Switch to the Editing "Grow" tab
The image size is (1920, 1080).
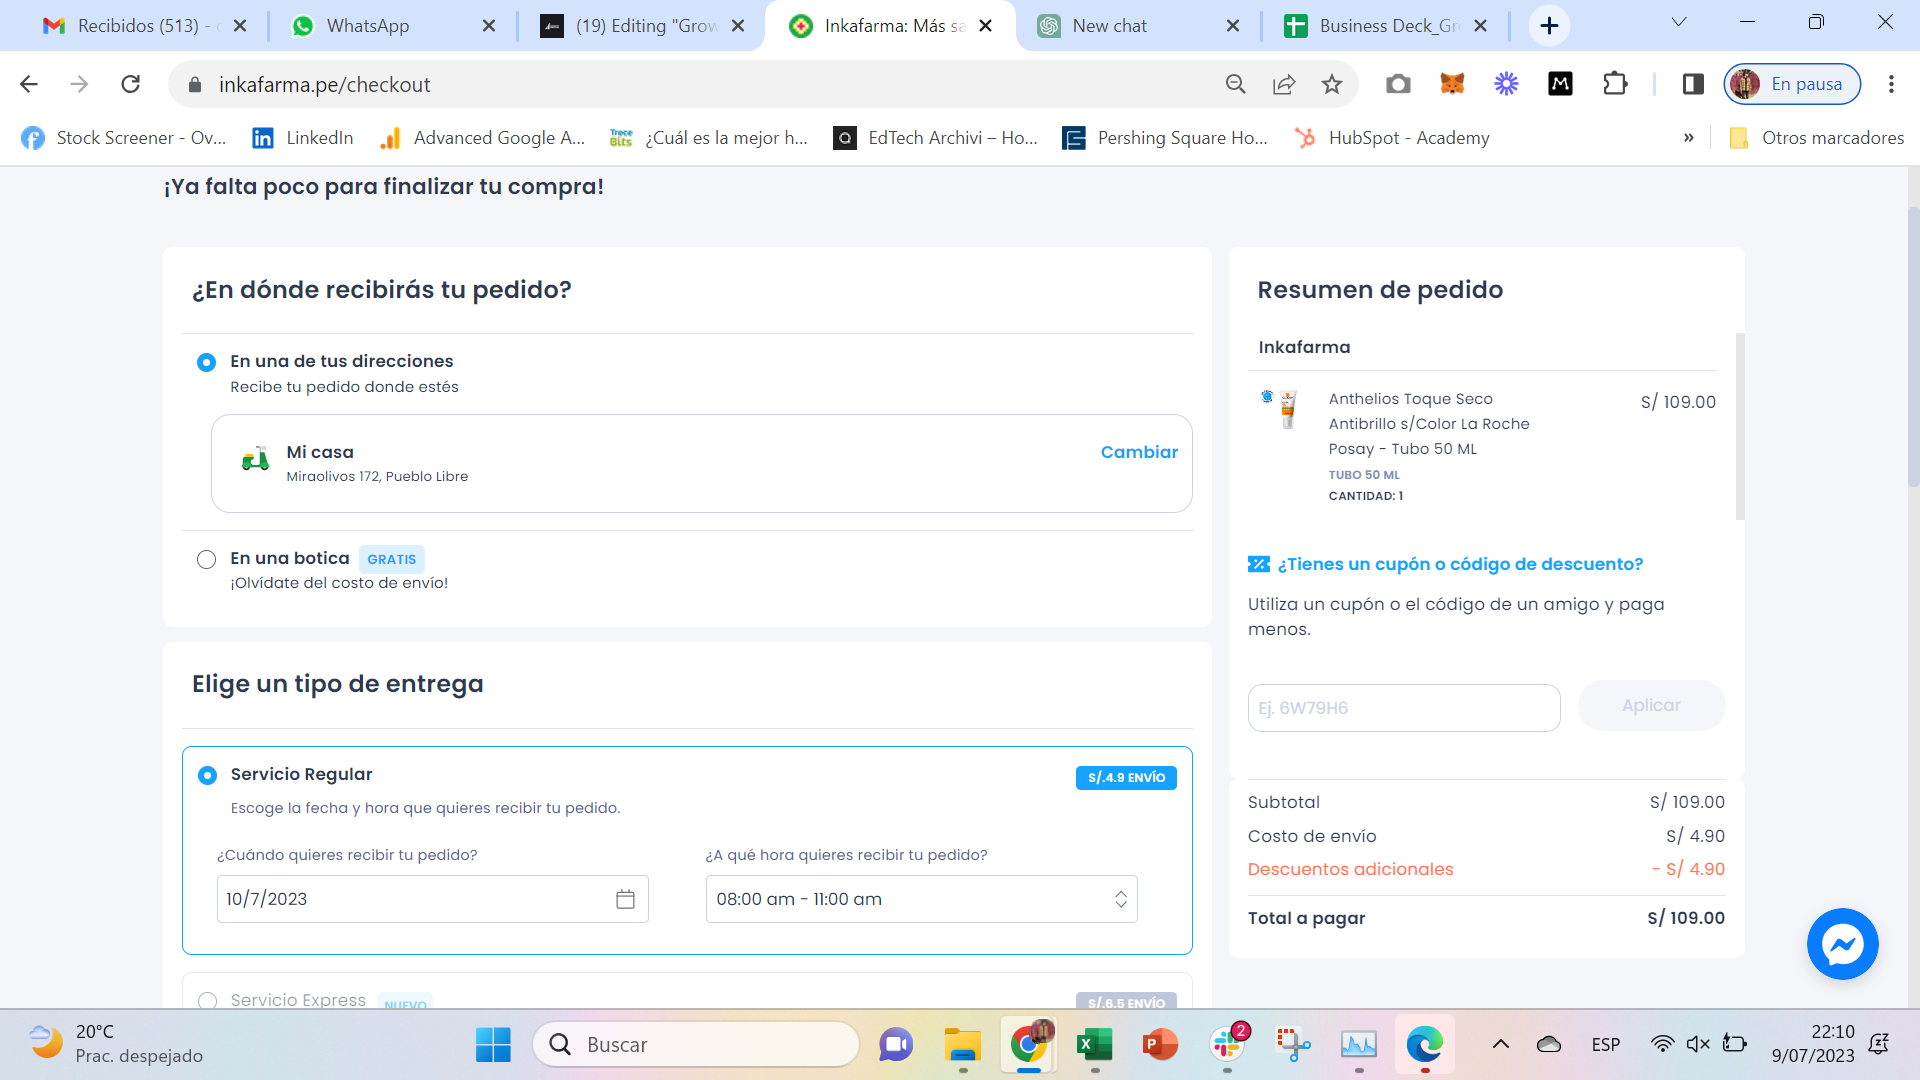pos(642,26)
